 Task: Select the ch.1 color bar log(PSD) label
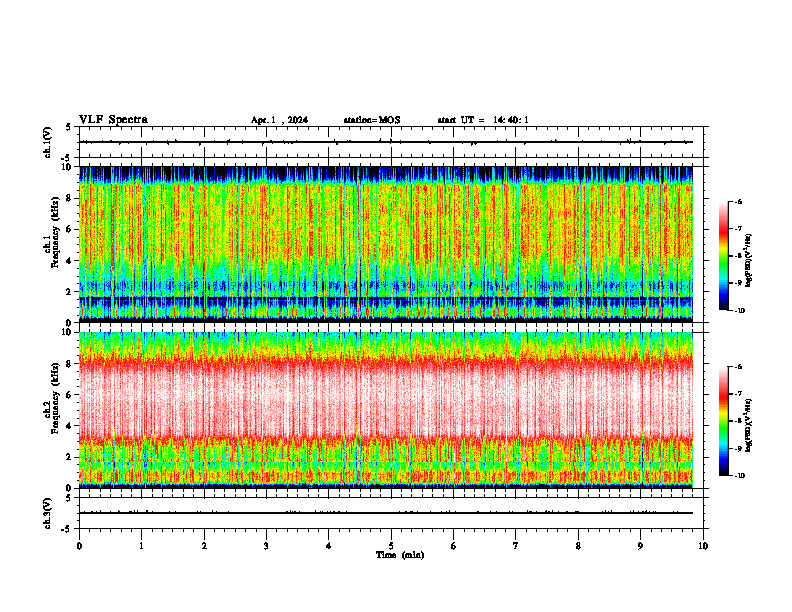click(749, 260)
